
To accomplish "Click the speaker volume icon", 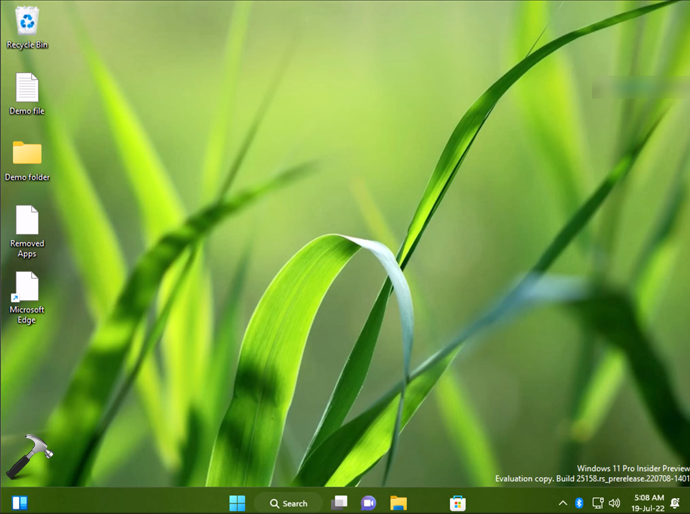I will (614, 503).
